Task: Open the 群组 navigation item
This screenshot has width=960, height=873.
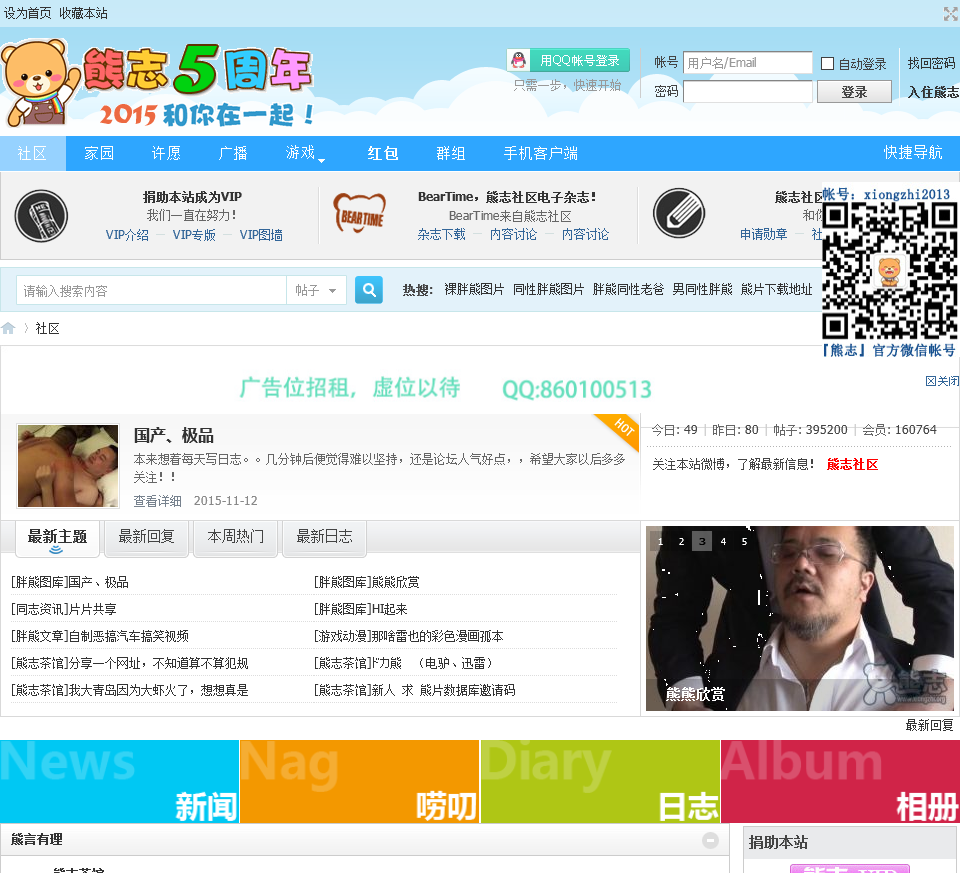Action: click(x=451, y=153)
